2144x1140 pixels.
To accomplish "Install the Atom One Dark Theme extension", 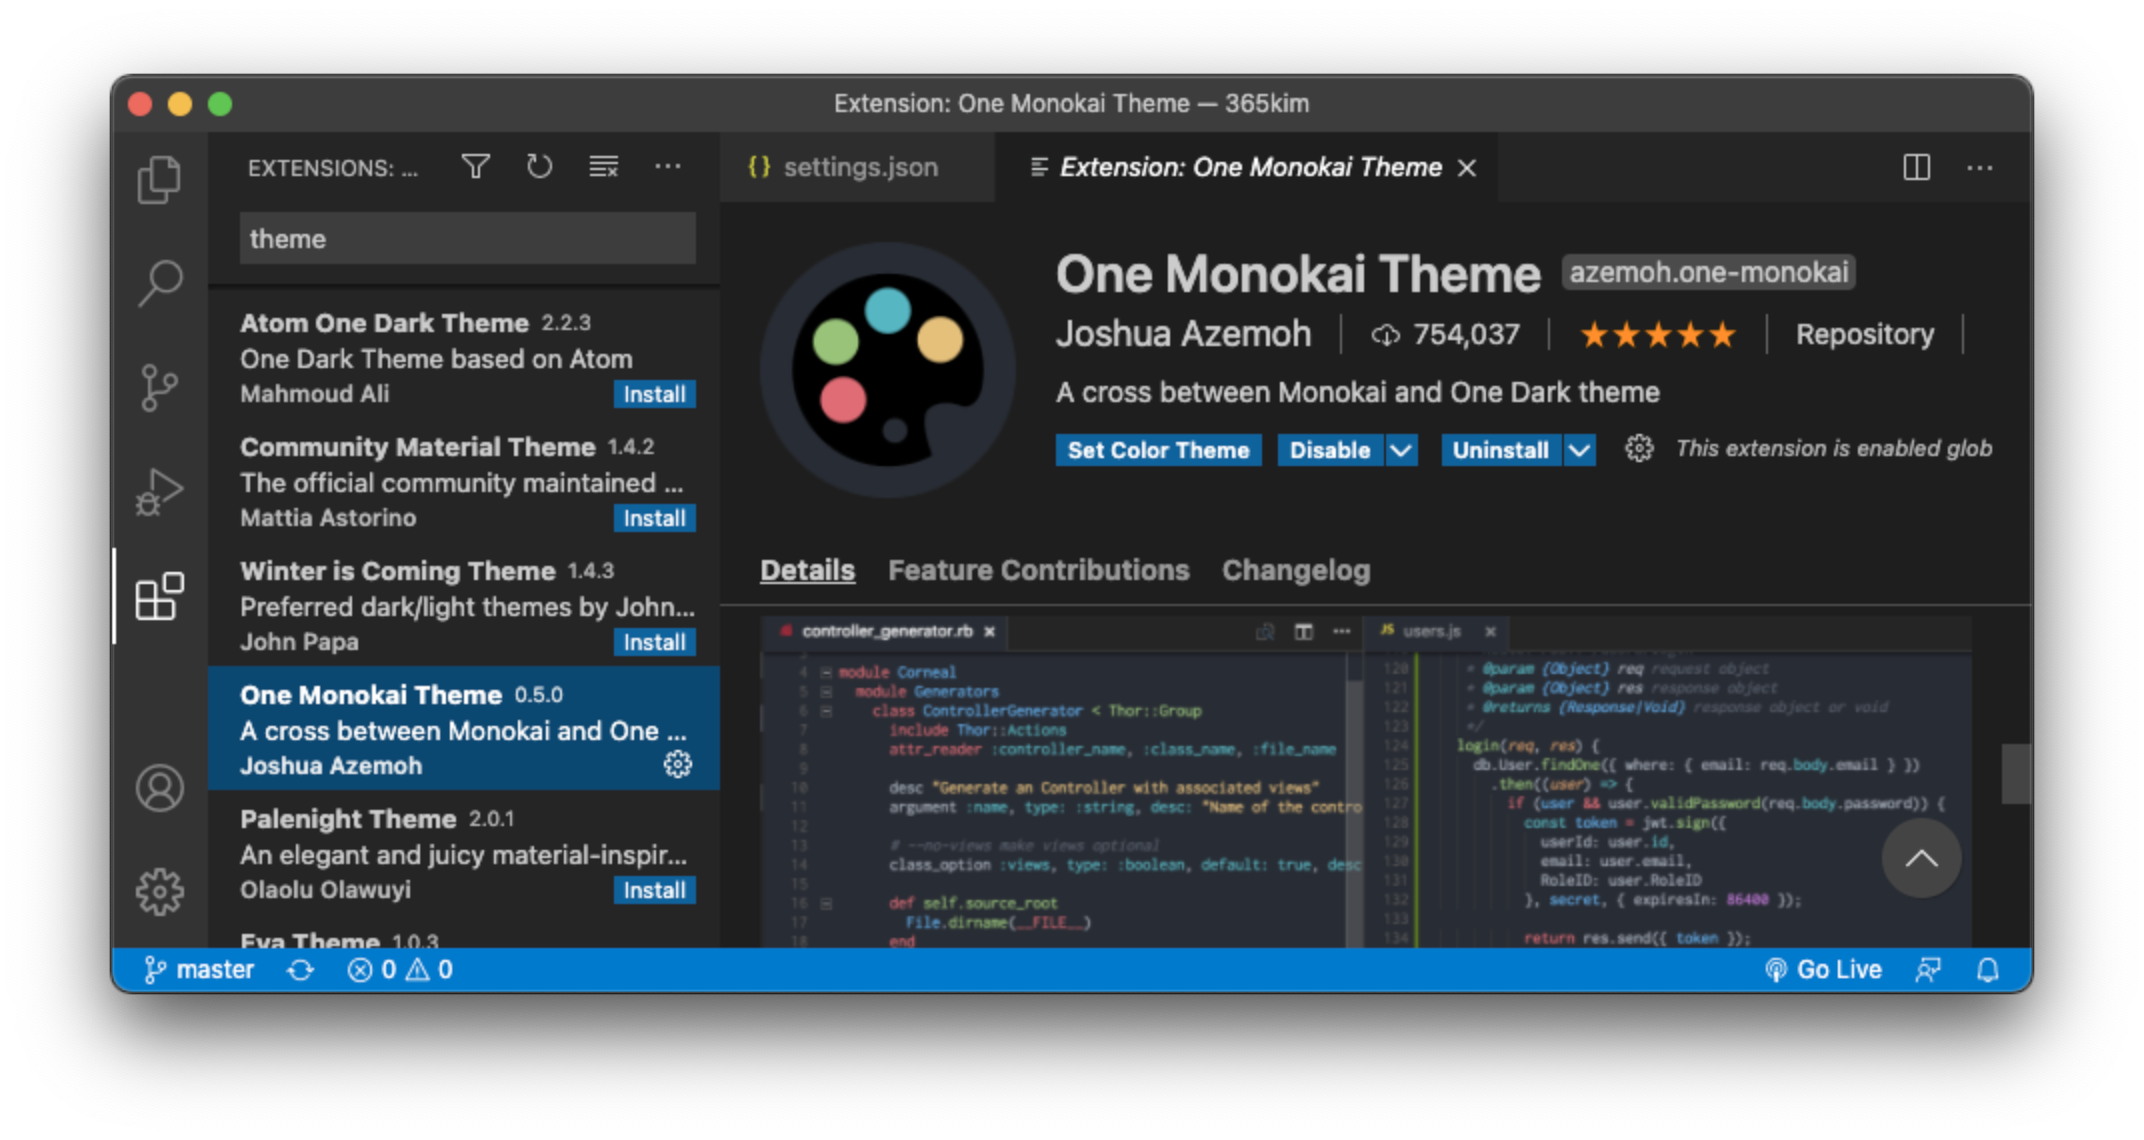I will pos(654,394).
